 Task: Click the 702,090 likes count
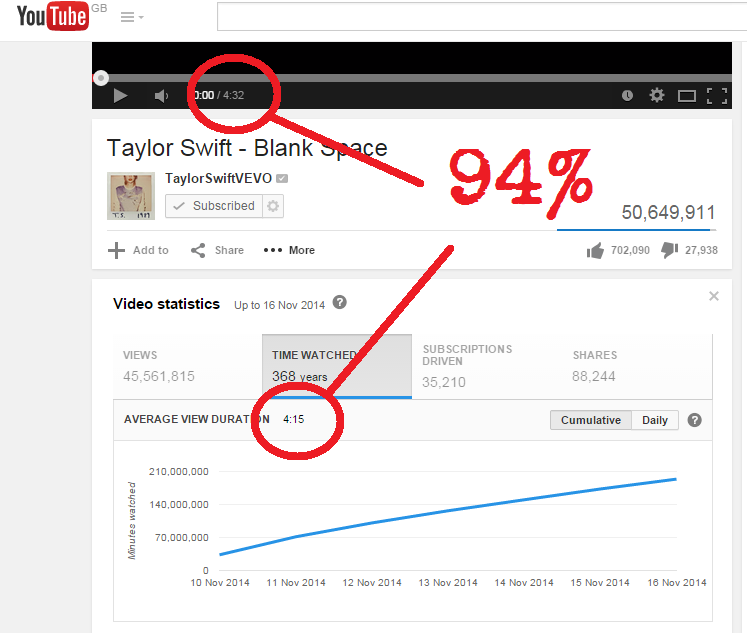point(630,250)
